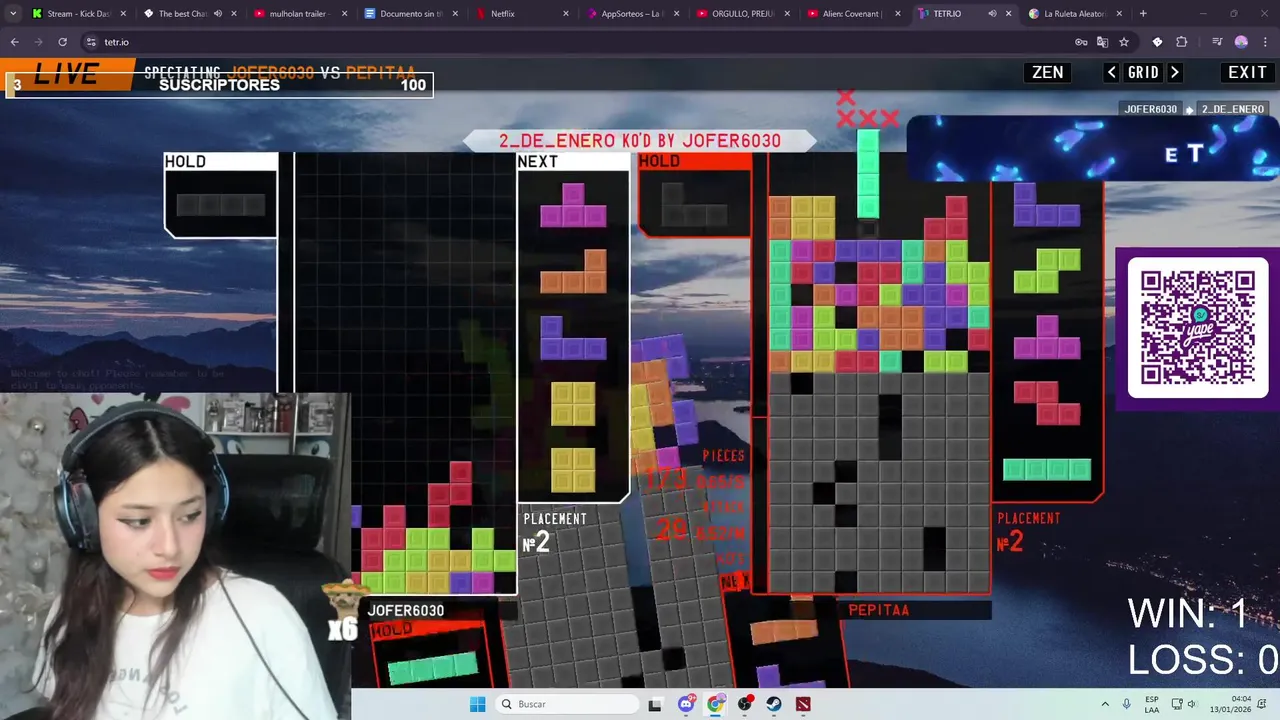Open the ESP LAA language switcher
Screen dimensions: 1280x720
point(1152,704)
